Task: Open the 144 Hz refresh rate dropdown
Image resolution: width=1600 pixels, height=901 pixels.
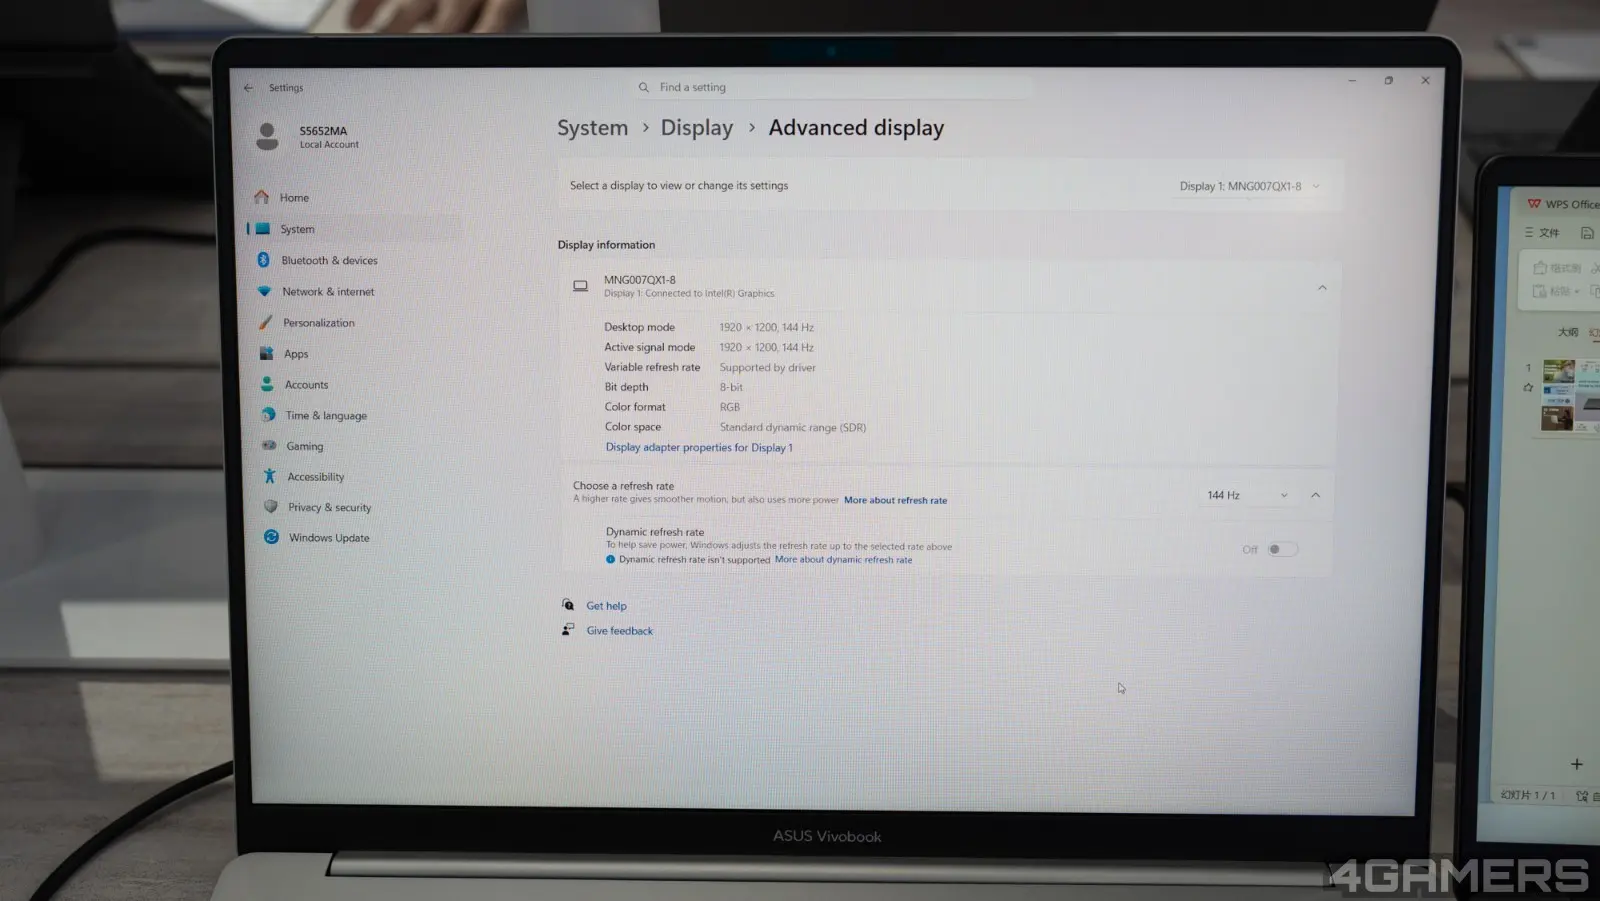Action: pos(1247,495)
